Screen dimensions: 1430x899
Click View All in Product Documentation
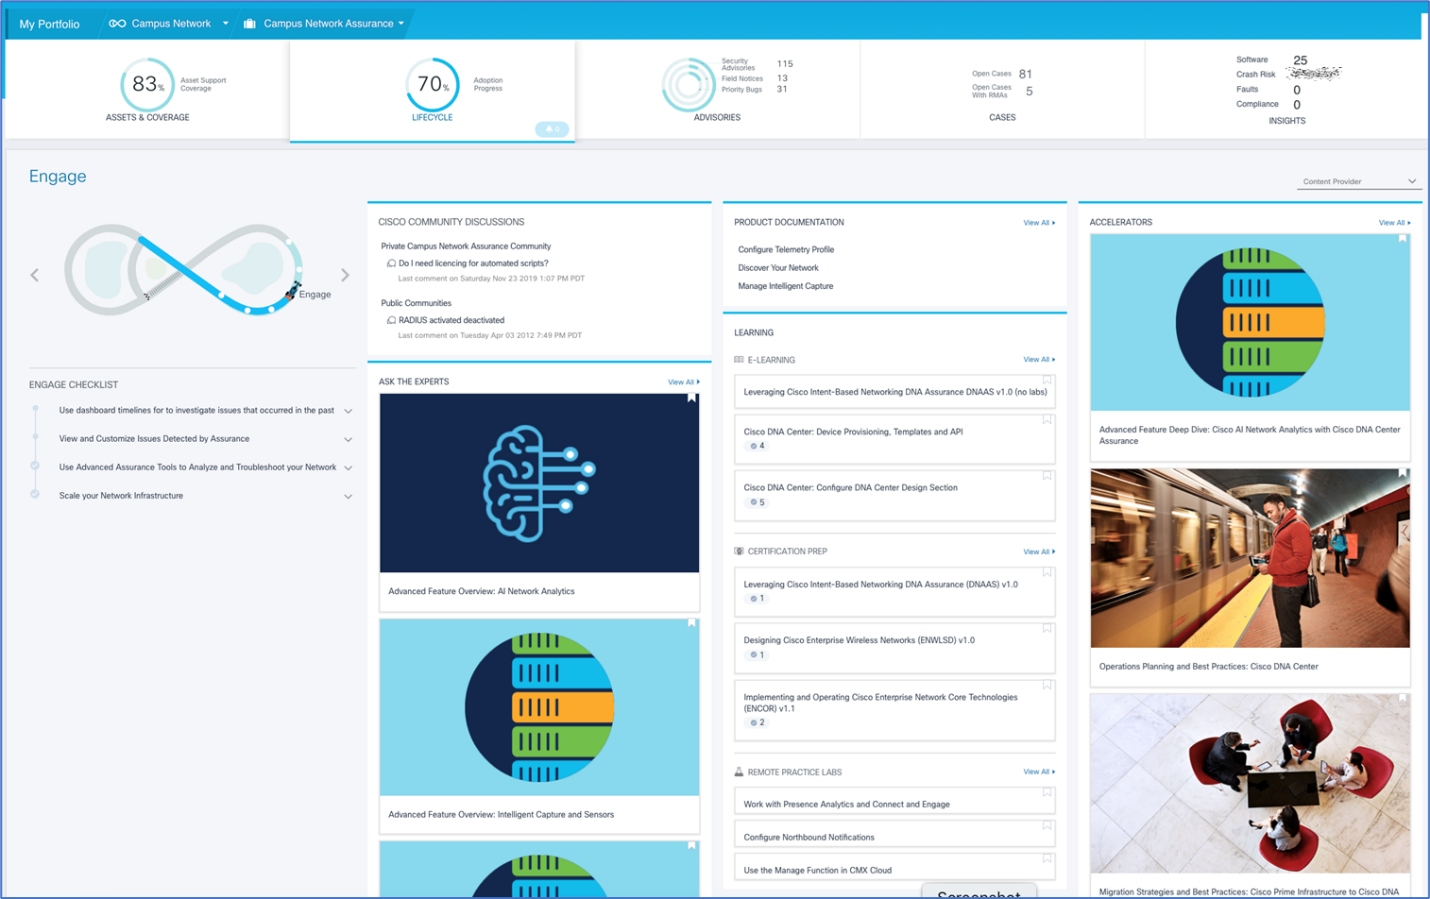coord(1039,223)
